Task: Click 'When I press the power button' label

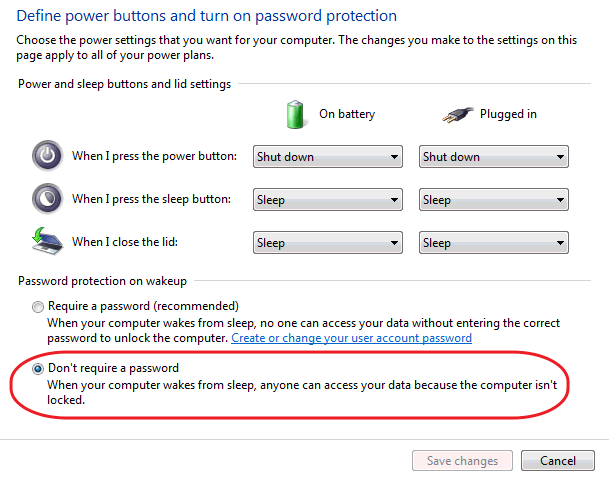Action: coord(154,157)
